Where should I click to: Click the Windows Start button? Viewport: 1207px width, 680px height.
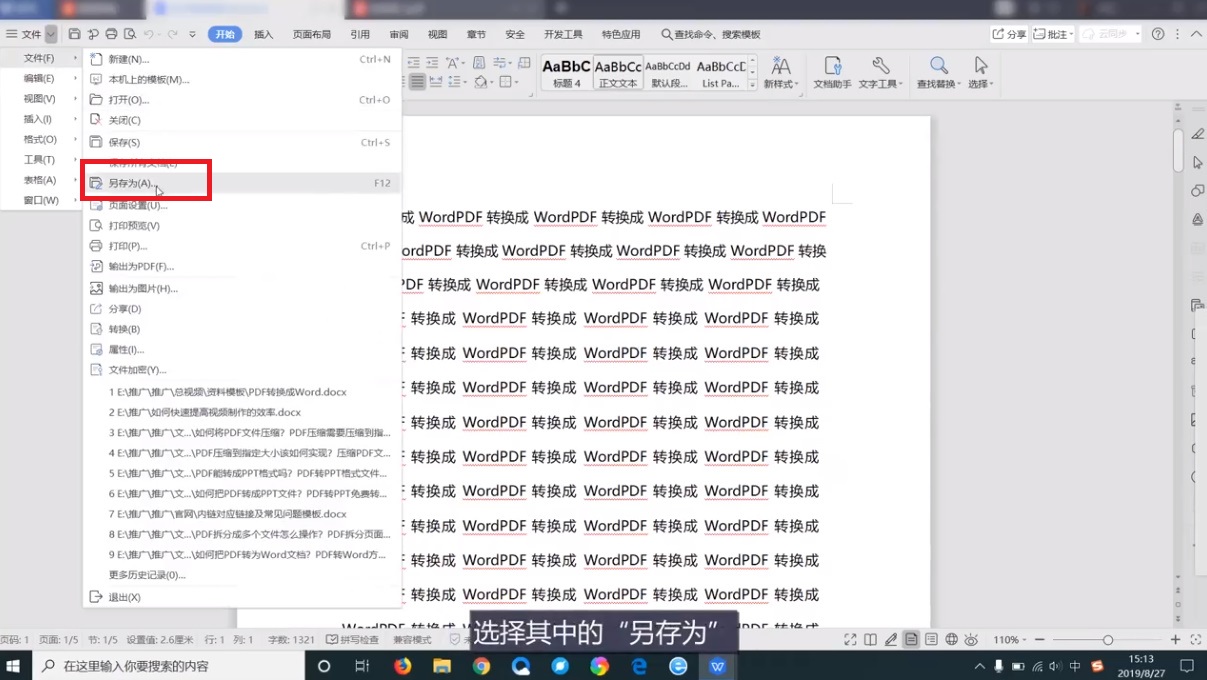[x=15, y=666]
